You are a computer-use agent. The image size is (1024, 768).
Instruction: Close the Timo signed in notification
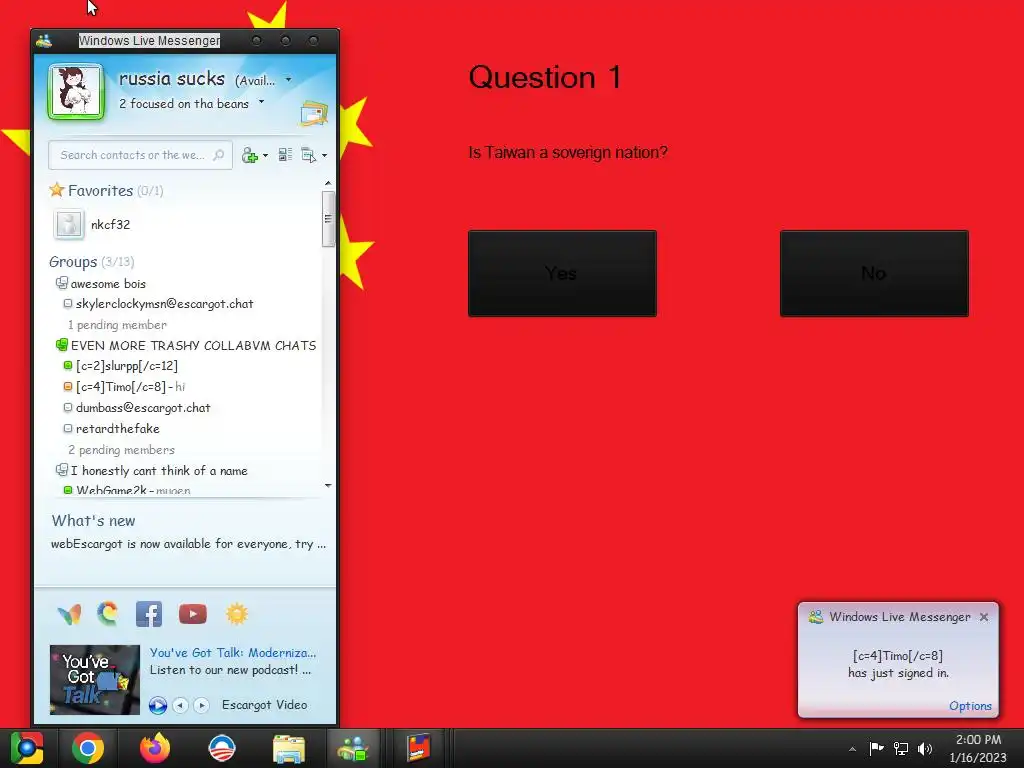(984, 617)
